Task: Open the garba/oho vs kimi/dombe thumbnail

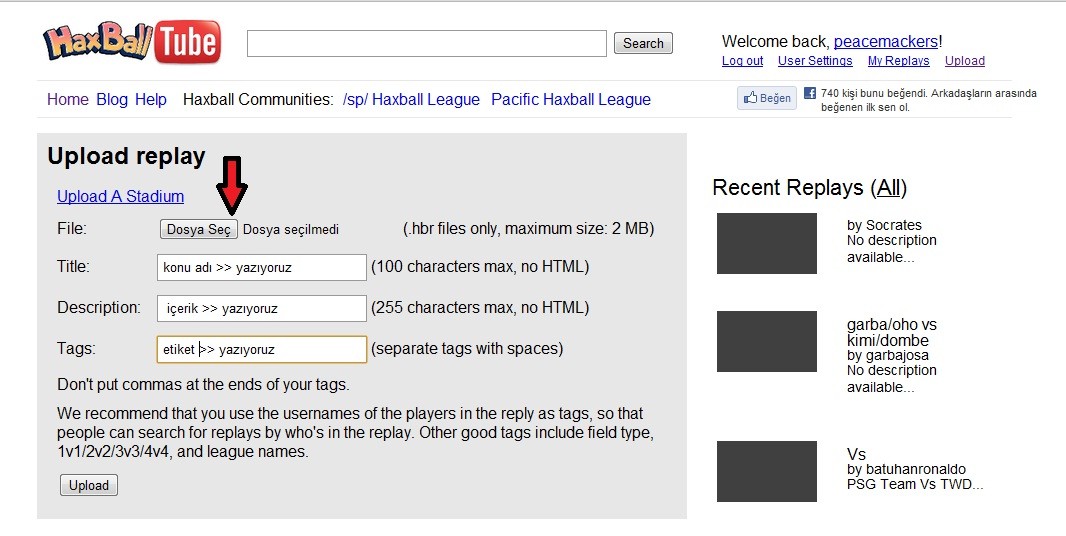Action: 766,341
